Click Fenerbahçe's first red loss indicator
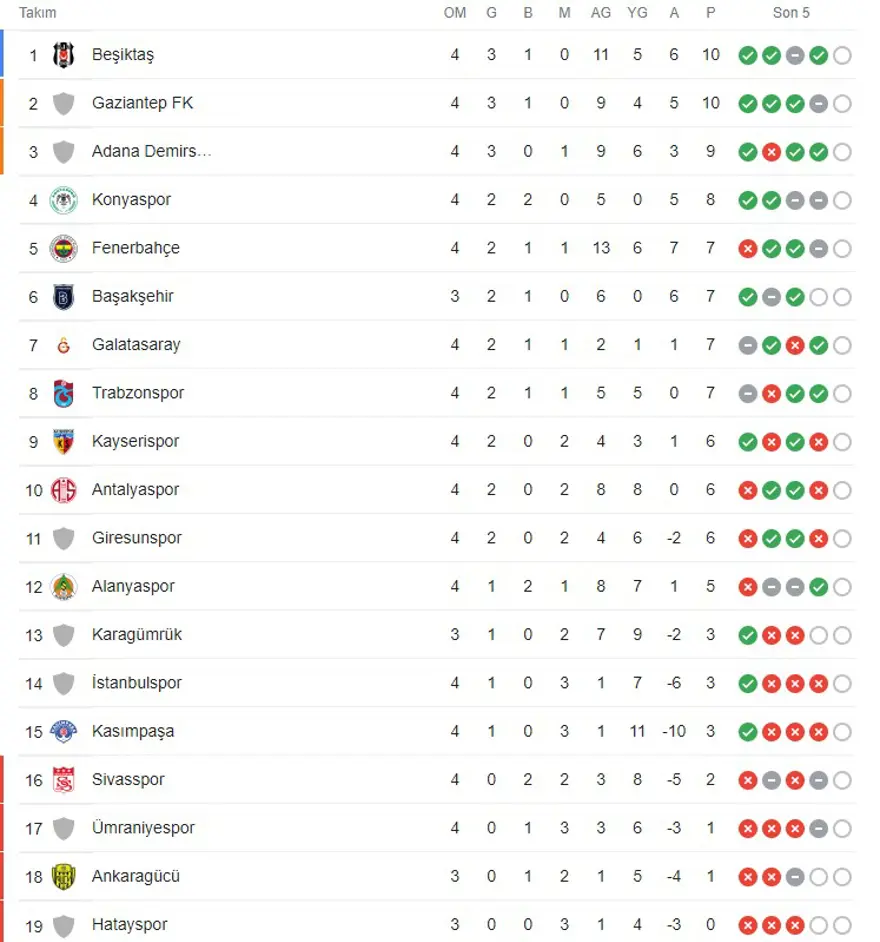The width and height of the screenshot is (880, 942). tap(747, 248)
